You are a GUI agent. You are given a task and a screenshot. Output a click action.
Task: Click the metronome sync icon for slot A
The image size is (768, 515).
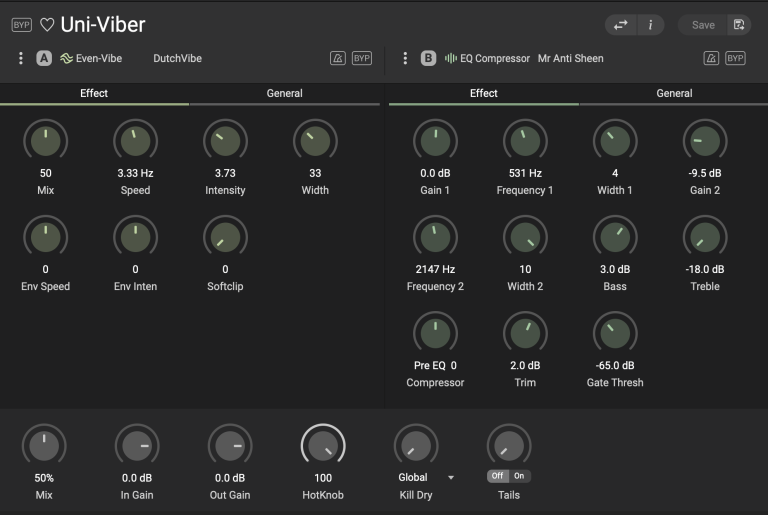[337, 58]
